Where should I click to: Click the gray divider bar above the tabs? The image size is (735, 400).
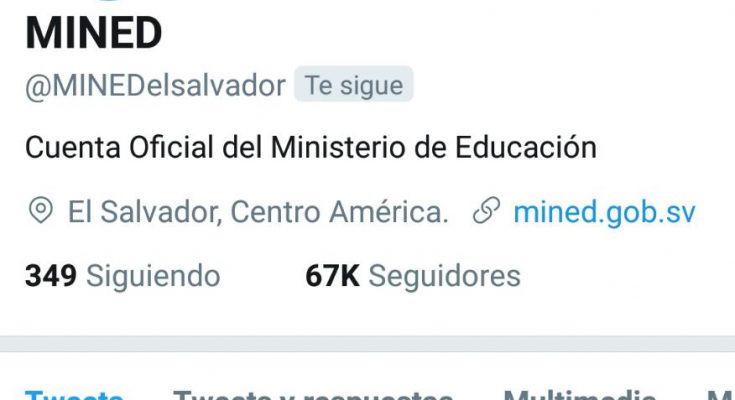pyautogui.click(x=368, y=343)
